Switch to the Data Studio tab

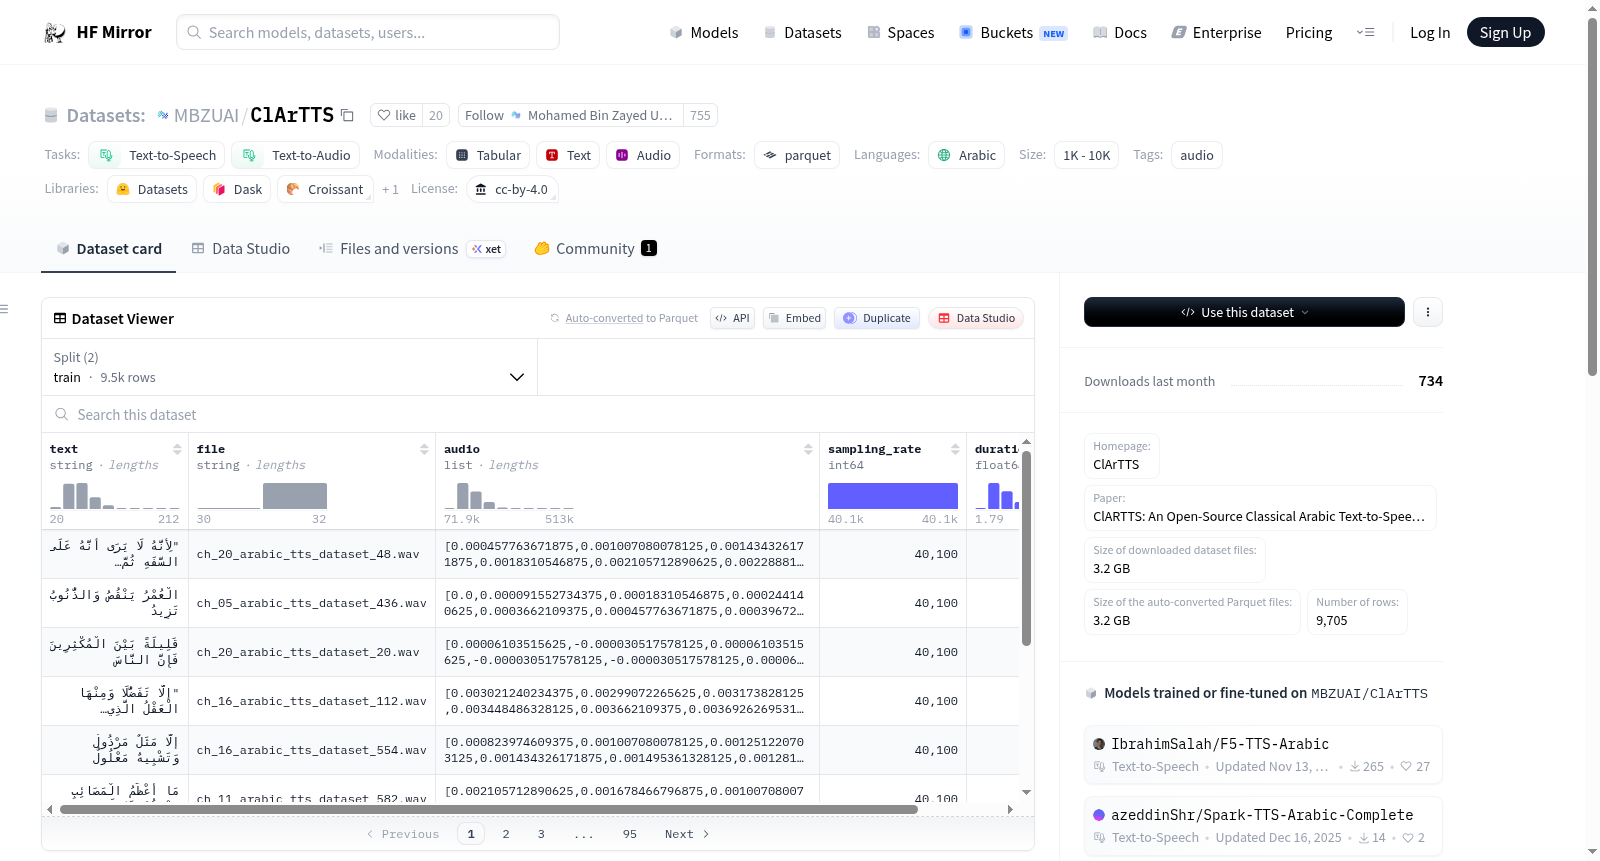pyautogui.click(x=241, y=249)
